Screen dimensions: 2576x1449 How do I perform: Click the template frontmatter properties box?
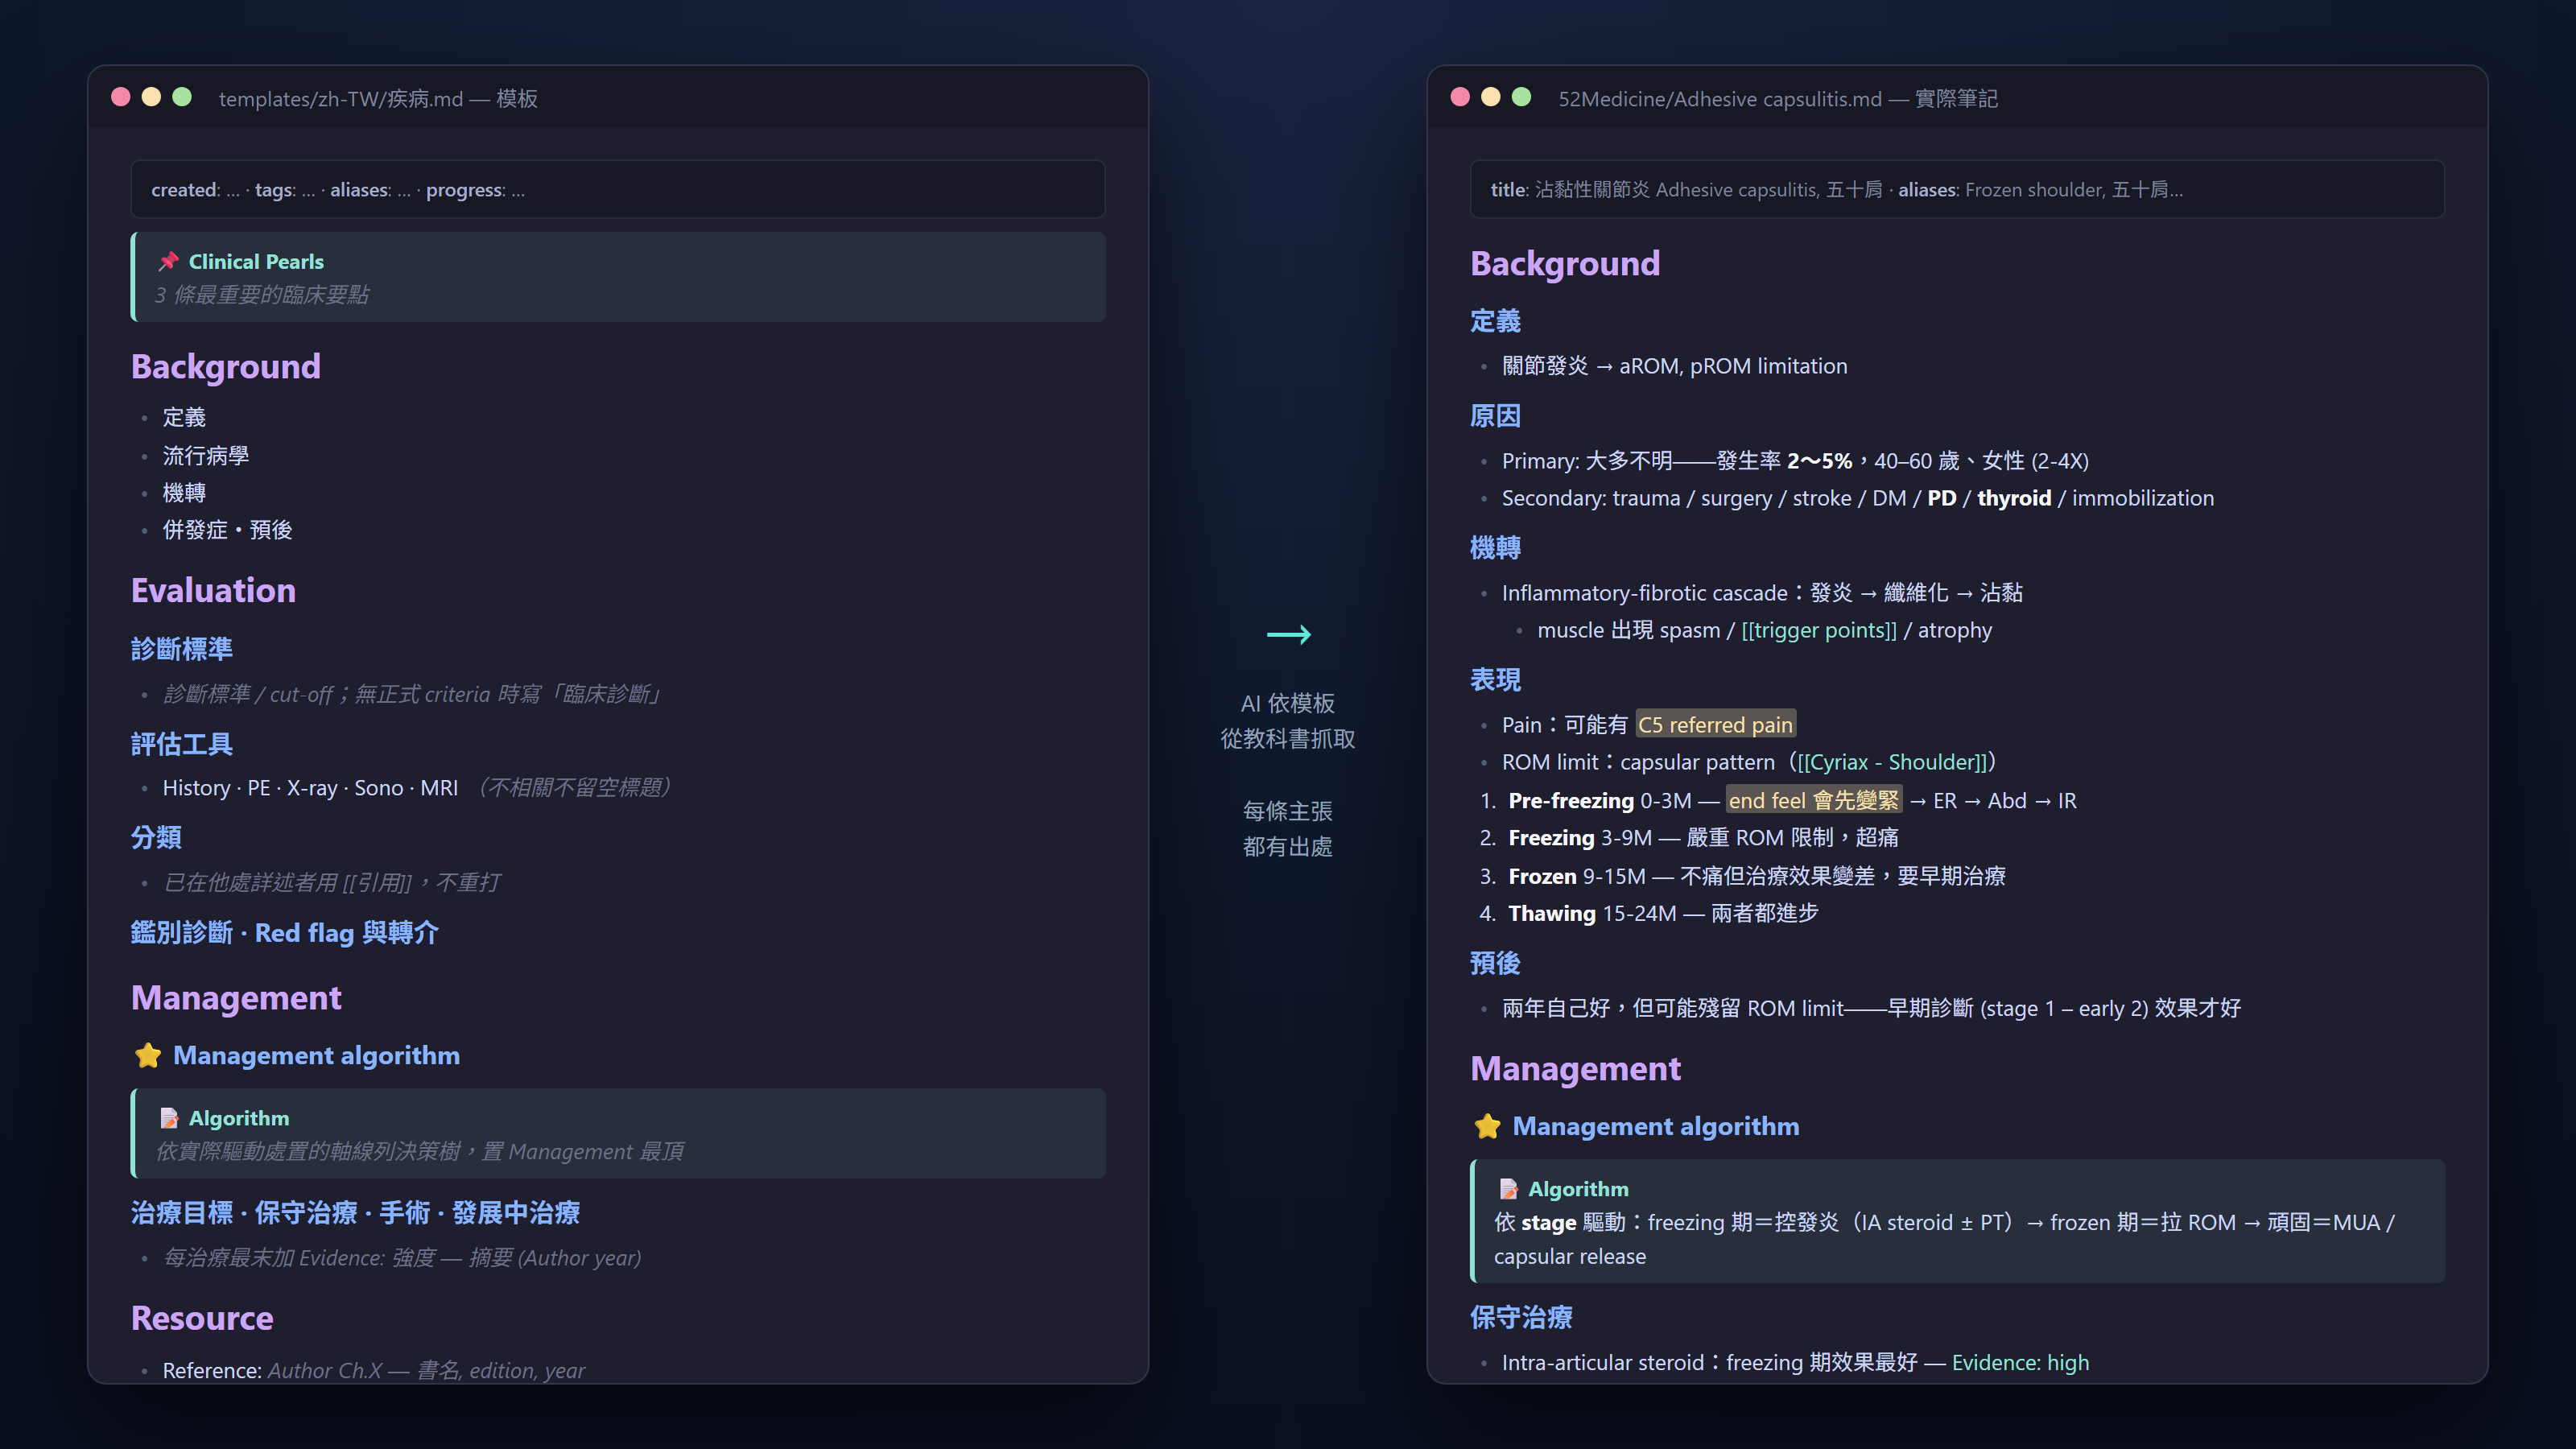(618, 189)
